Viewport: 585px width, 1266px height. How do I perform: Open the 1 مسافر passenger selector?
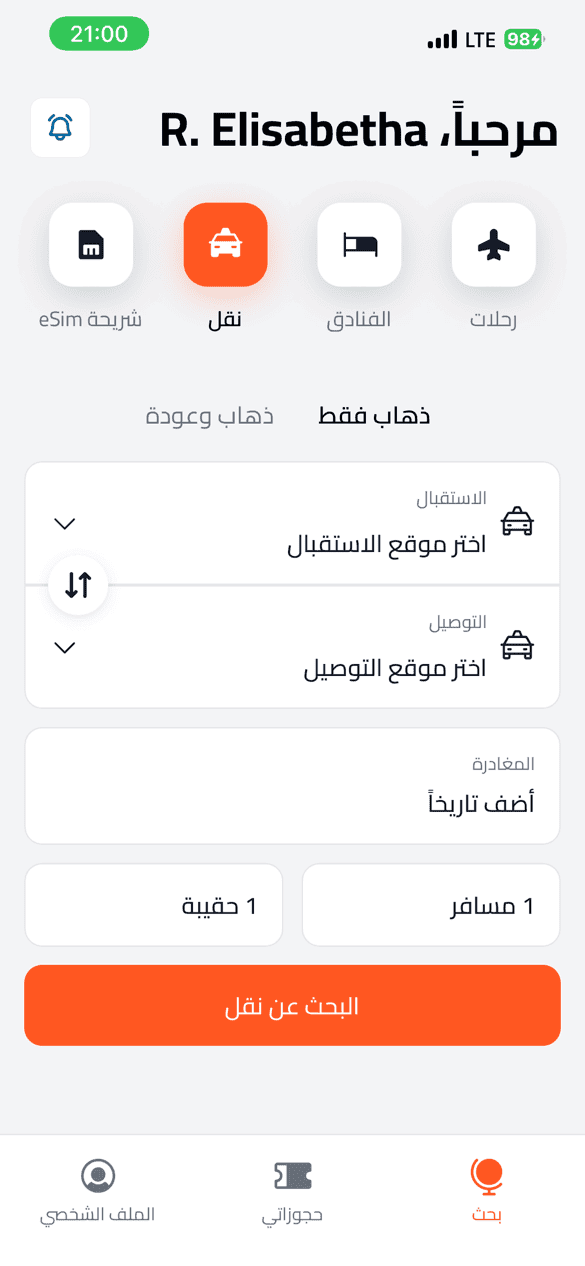[x=431, y=904]
